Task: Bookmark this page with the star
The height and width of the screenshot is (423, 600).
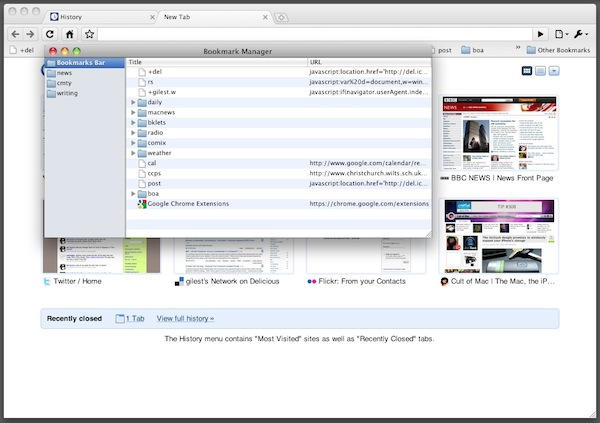Action: 90,34
